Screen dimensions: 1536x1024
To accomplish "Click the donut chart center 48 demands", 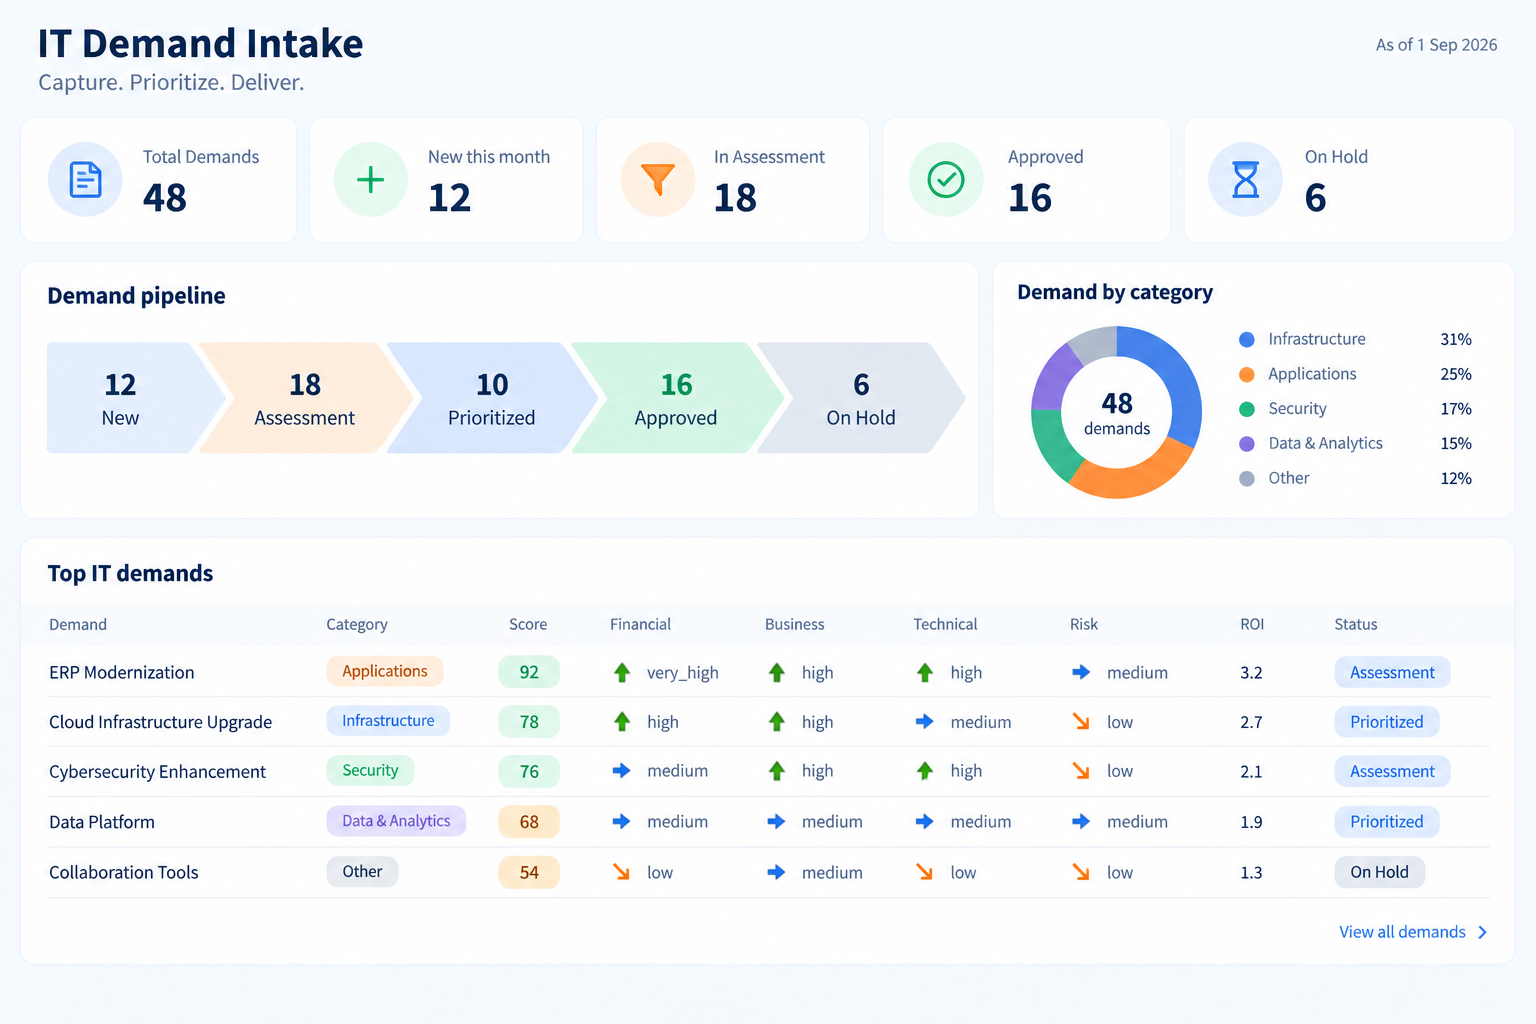I will pos(1117,413).
